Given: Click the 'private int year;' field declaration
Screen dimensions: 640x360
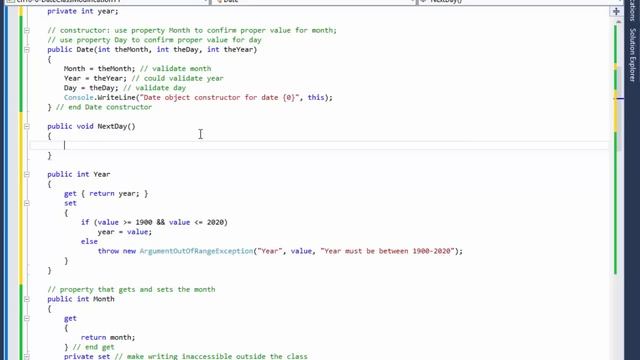Looking at the screenshot, I should tap(82, 11).
